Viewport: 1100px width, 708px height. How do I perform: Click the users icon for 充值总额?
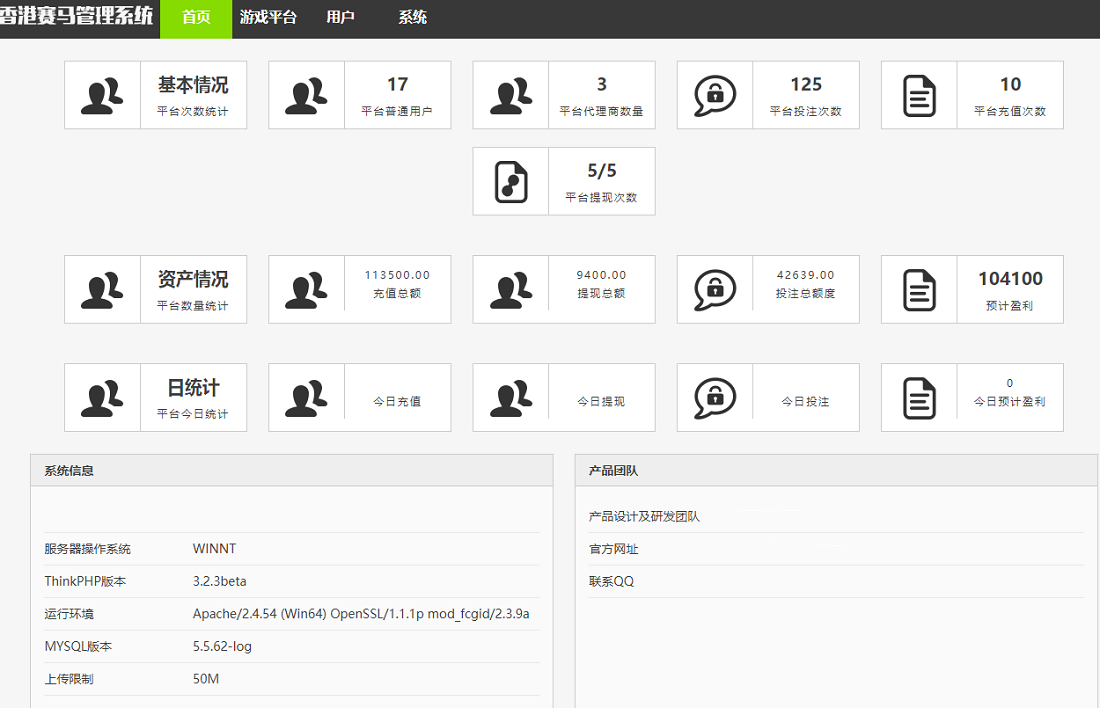point(306,290)
